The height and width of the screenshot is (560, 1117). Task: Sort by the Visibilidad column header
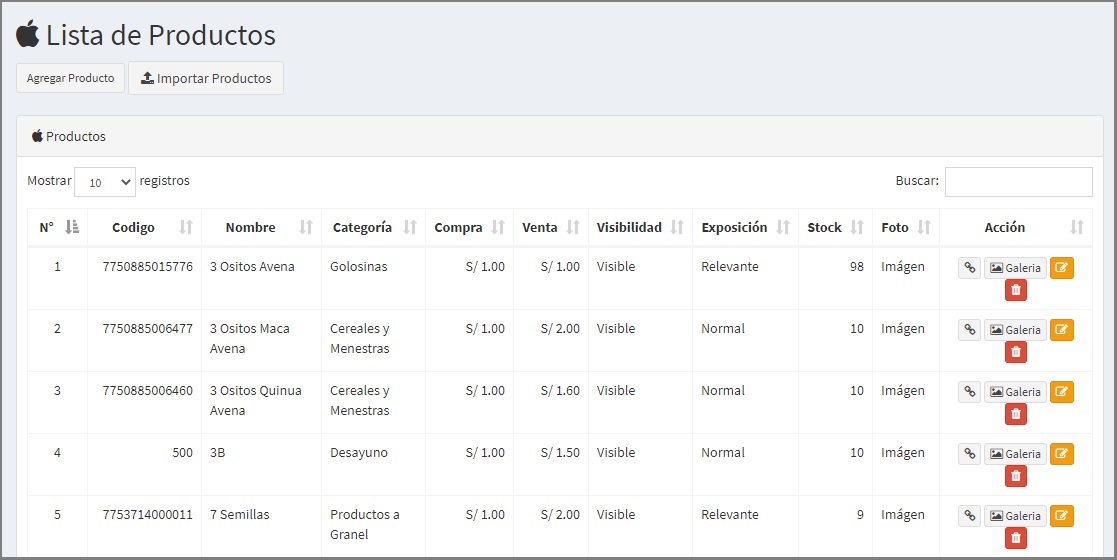[640, 227]
